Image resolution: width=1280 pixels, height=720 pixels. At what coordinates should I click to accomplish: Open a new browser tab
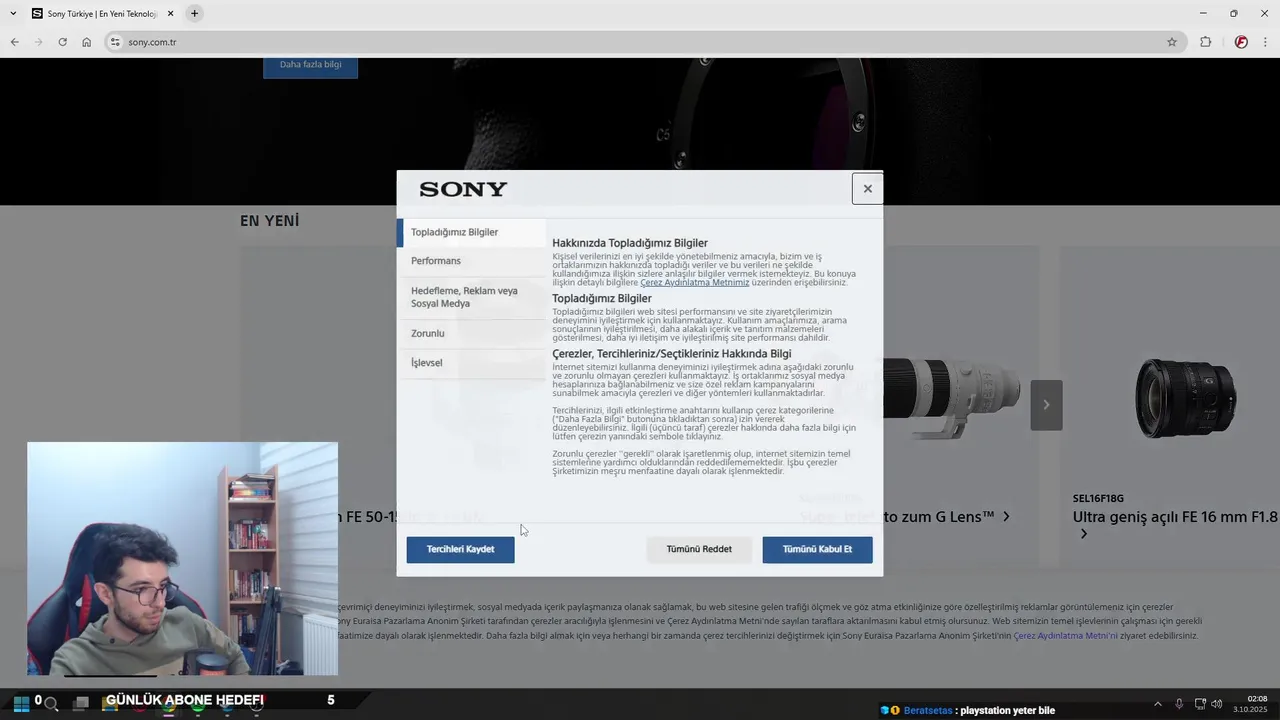click(x=194, y=13)
